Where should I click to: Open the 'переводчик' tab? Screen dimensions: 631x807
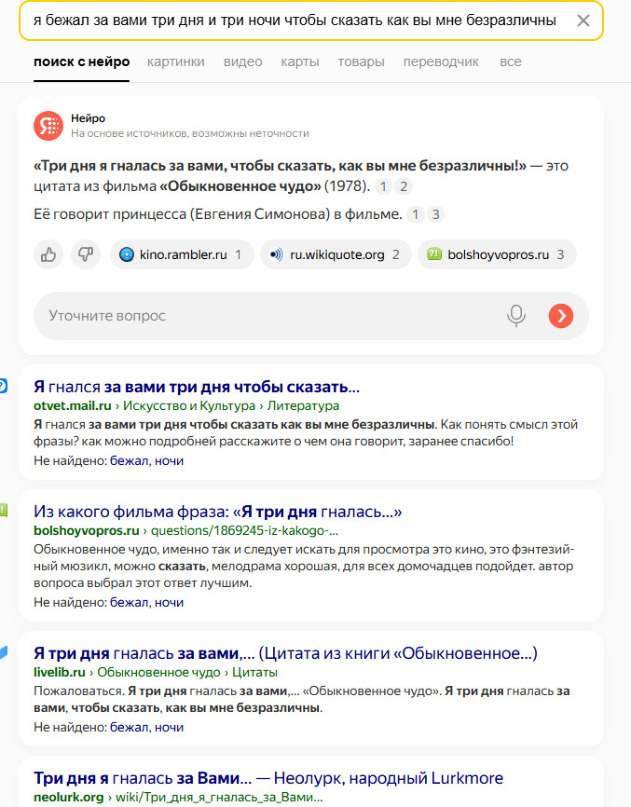click(x=441, y=62)
